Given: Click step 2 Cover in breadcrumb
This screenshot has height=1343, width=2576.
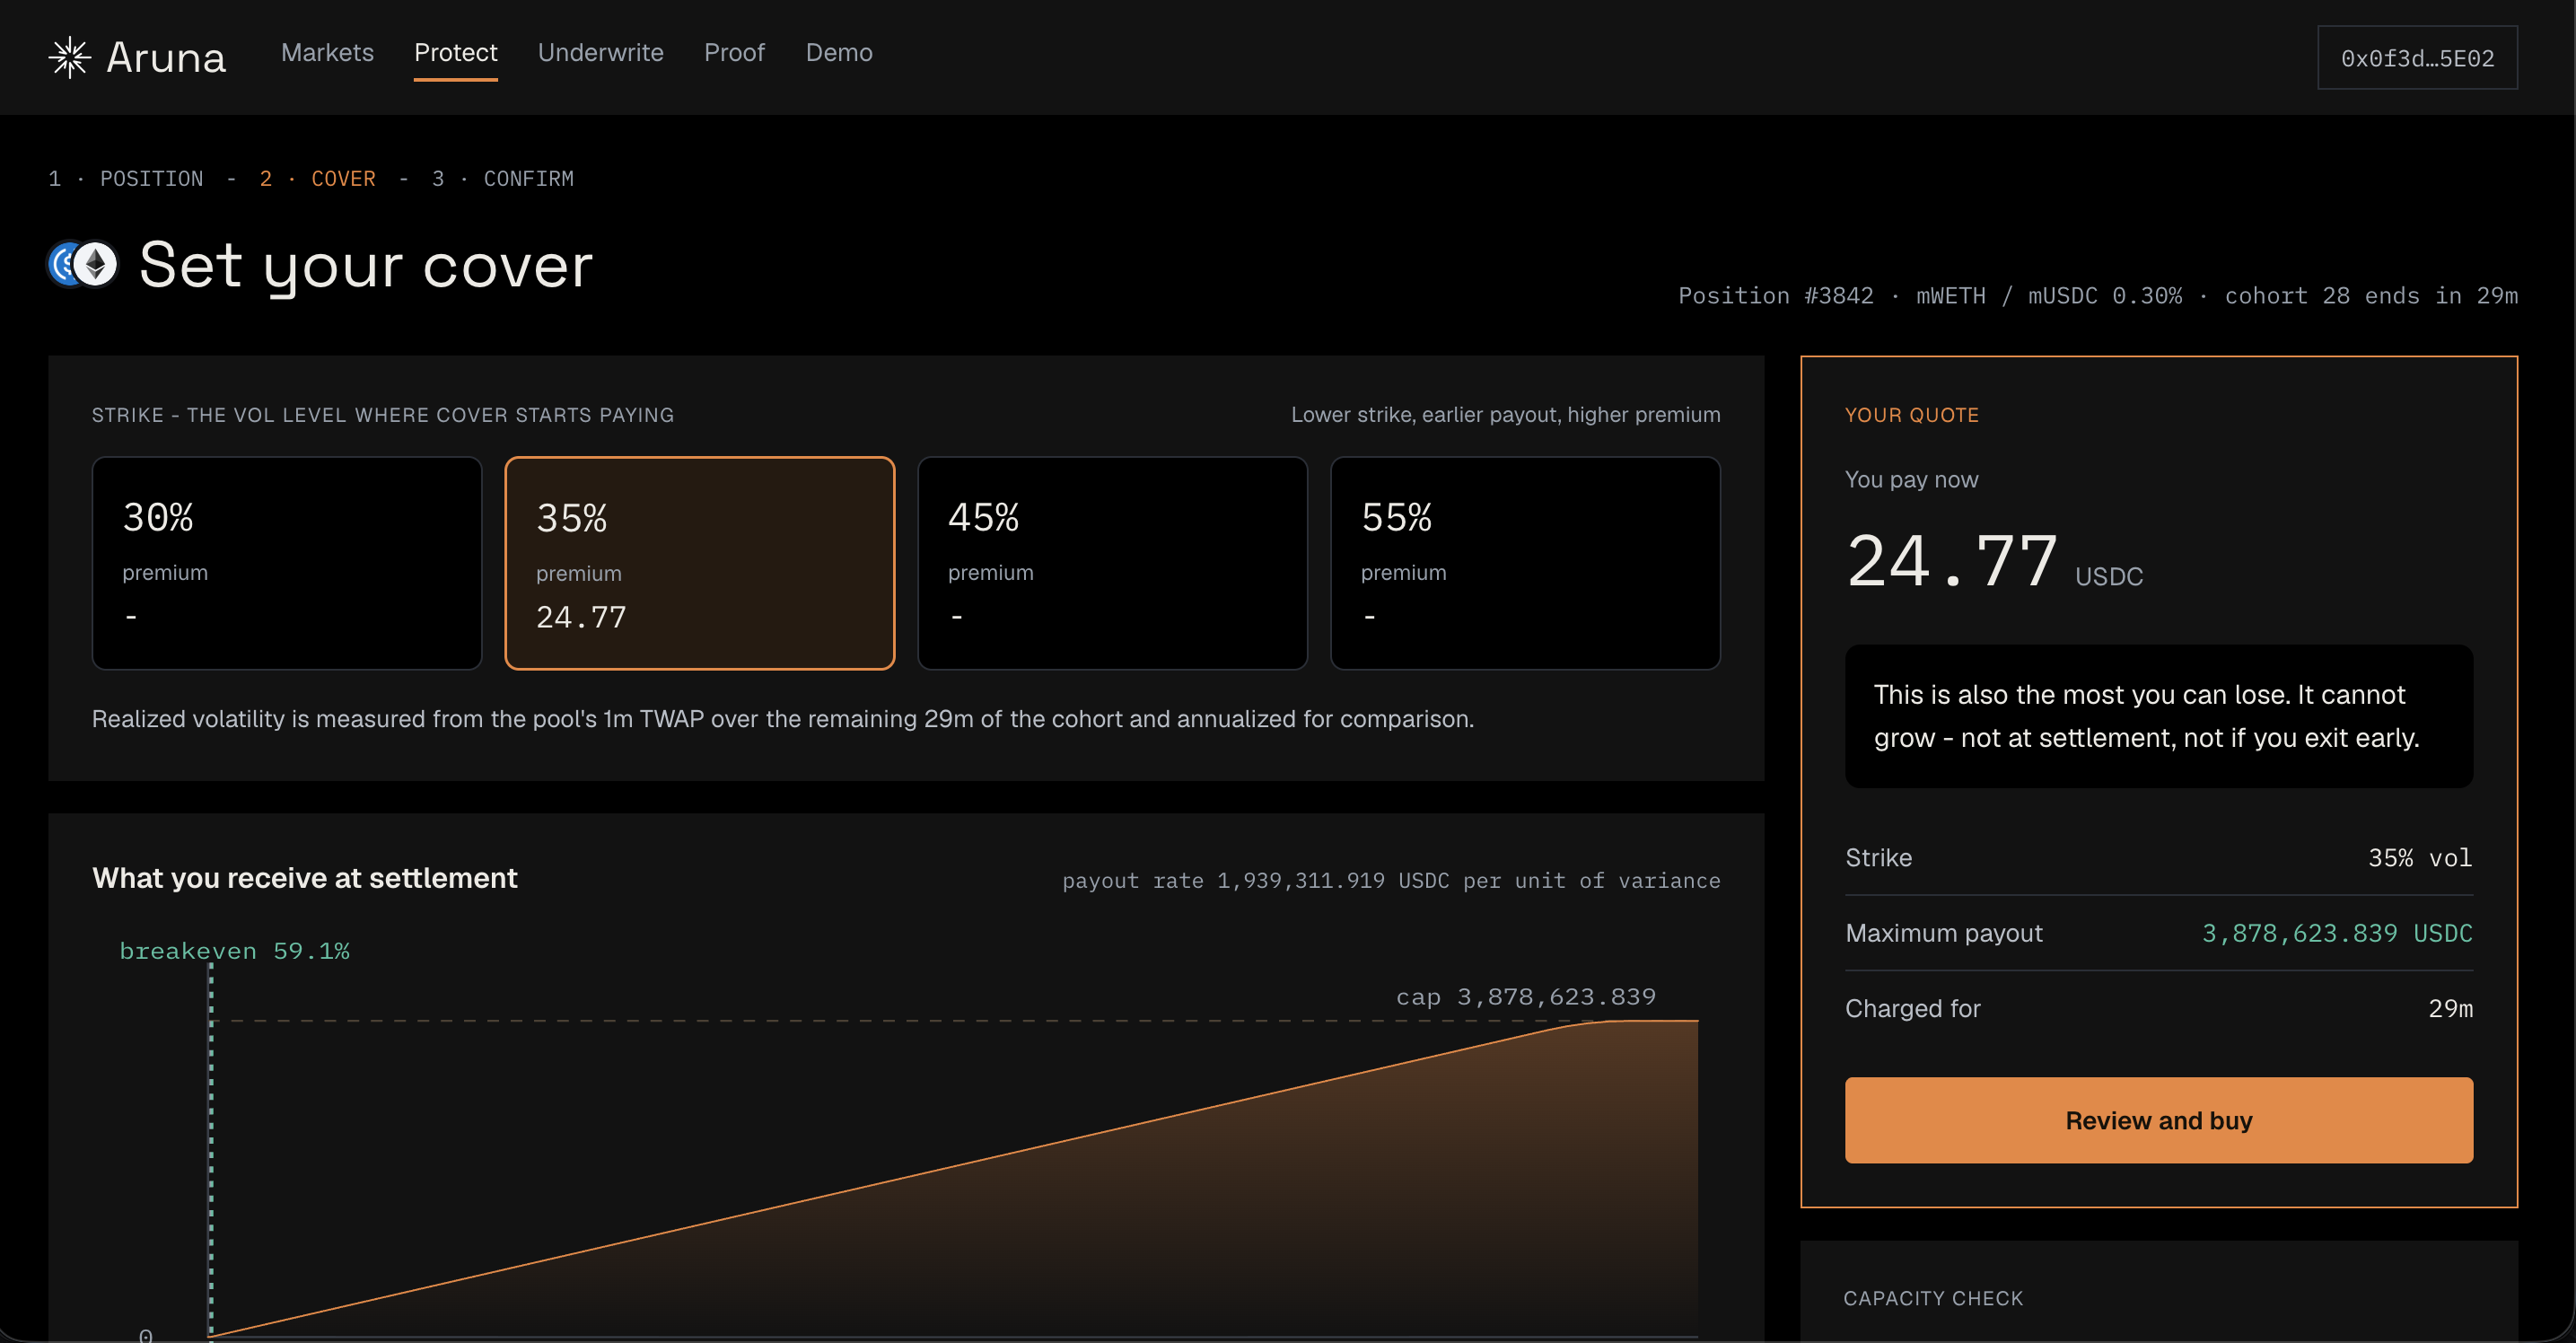Looking at the screenshot, I should pos(317,178).
